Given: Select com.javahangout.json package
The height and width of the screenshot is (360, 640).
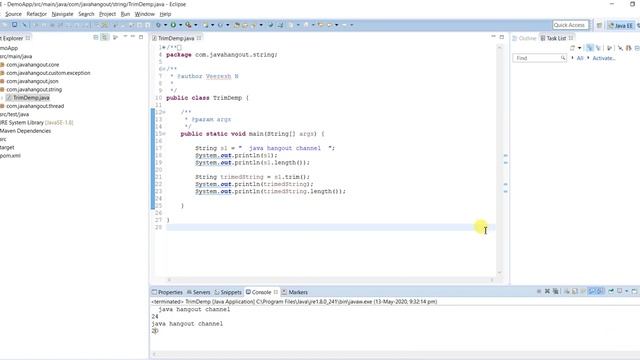Looking at the screenshot, I should coord(32,81).
